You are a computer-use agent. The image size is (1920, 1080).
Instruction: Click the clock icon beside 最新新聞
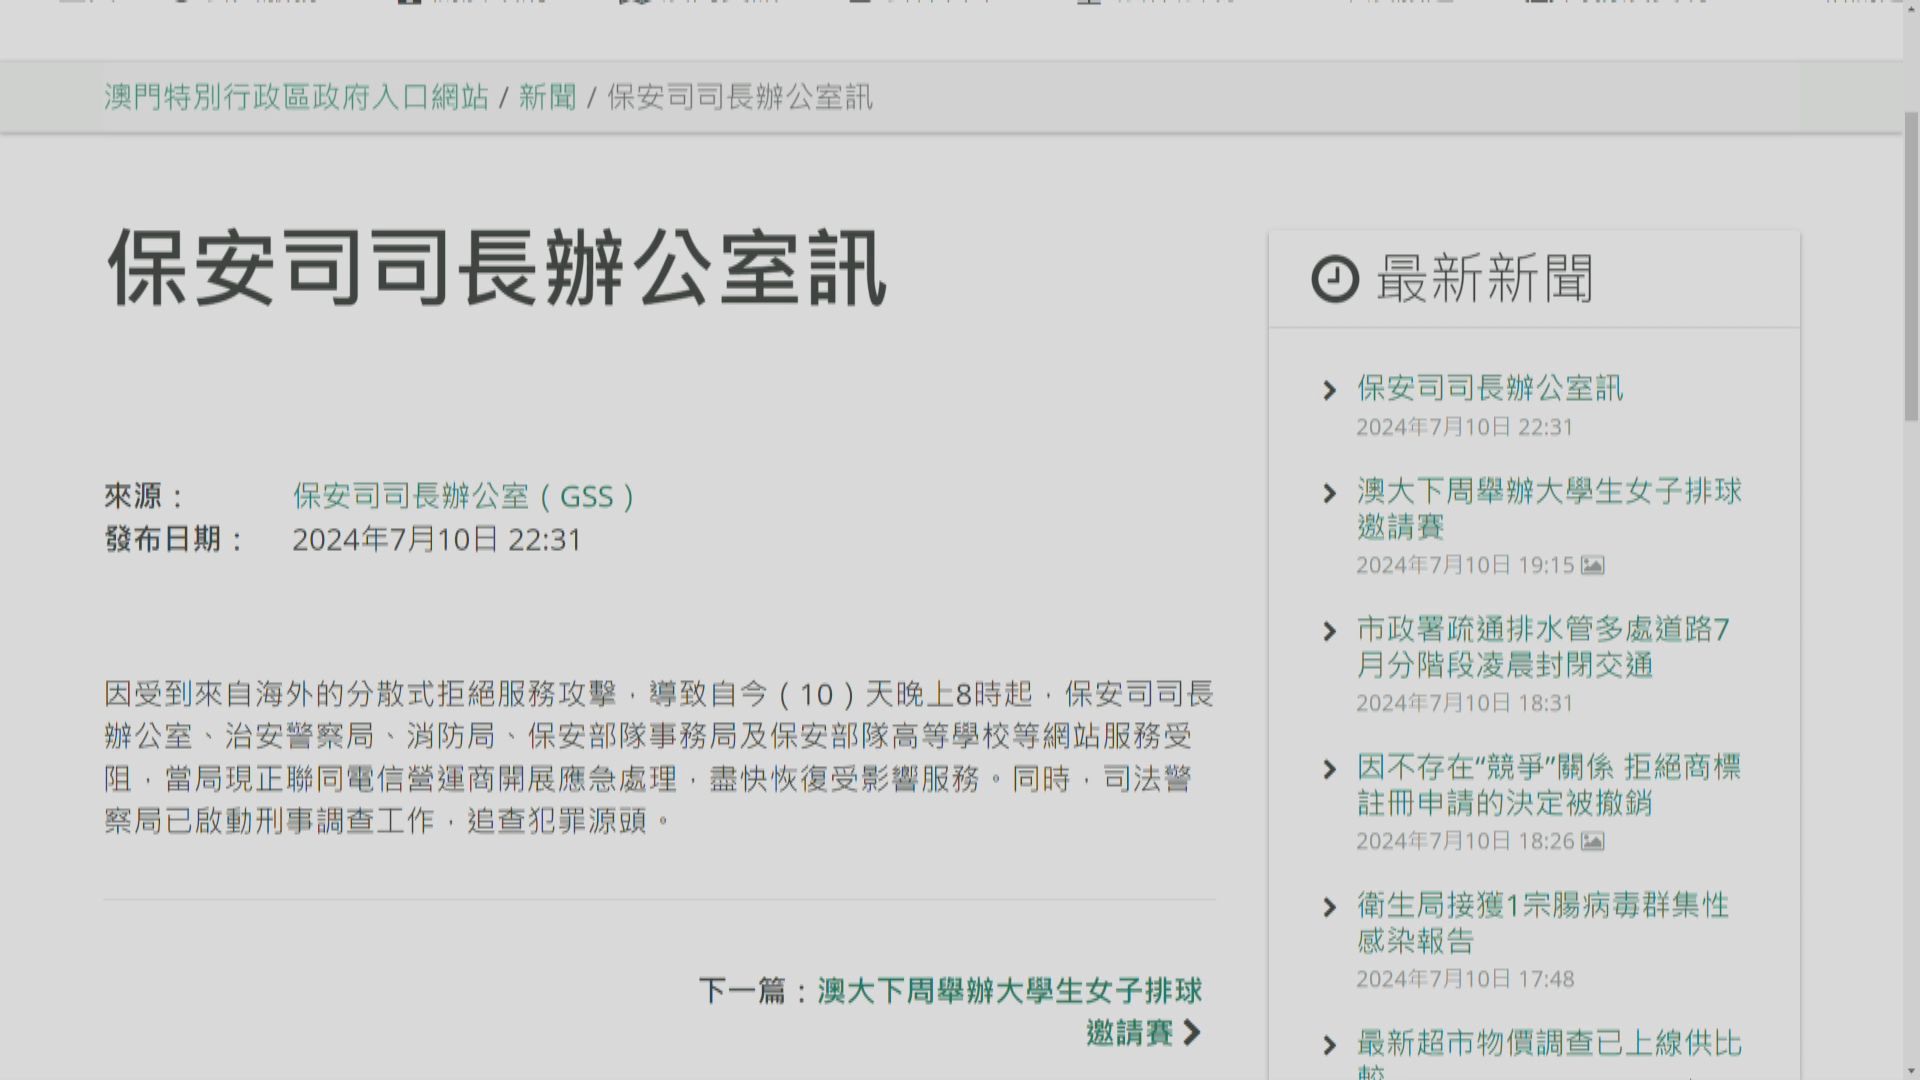point(1335,279)
